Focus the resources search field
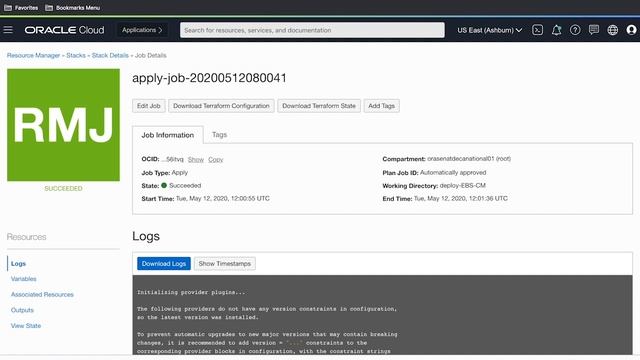 click(312, 30)
